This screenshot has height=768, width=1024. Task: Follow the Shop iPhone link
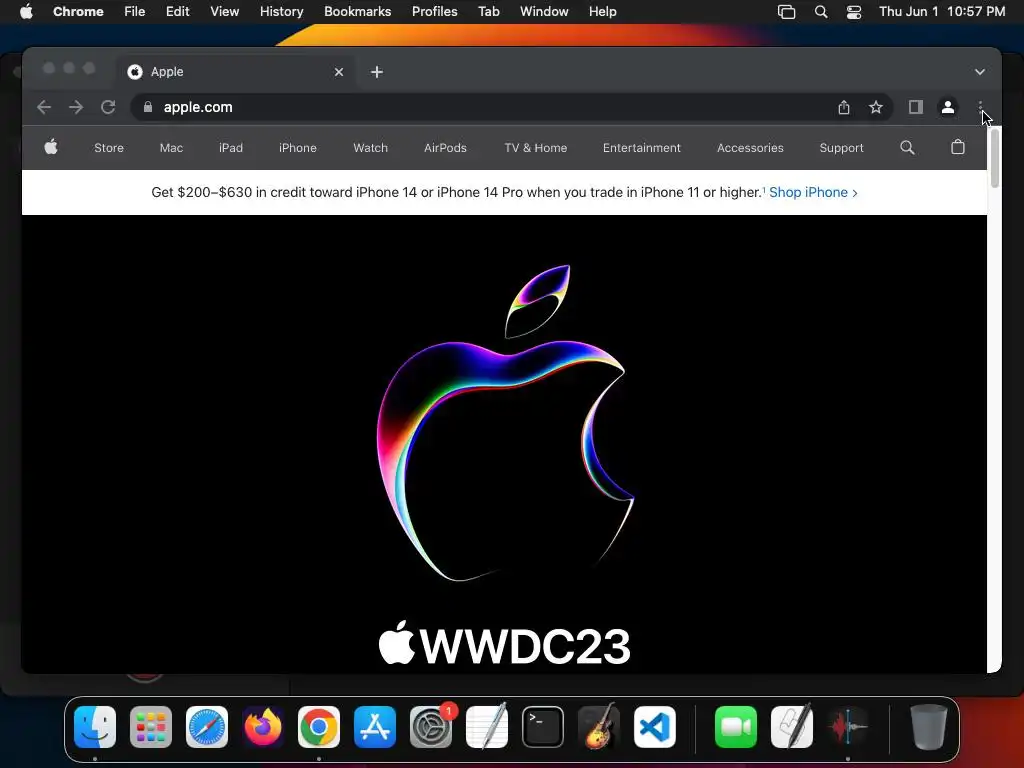813,192
